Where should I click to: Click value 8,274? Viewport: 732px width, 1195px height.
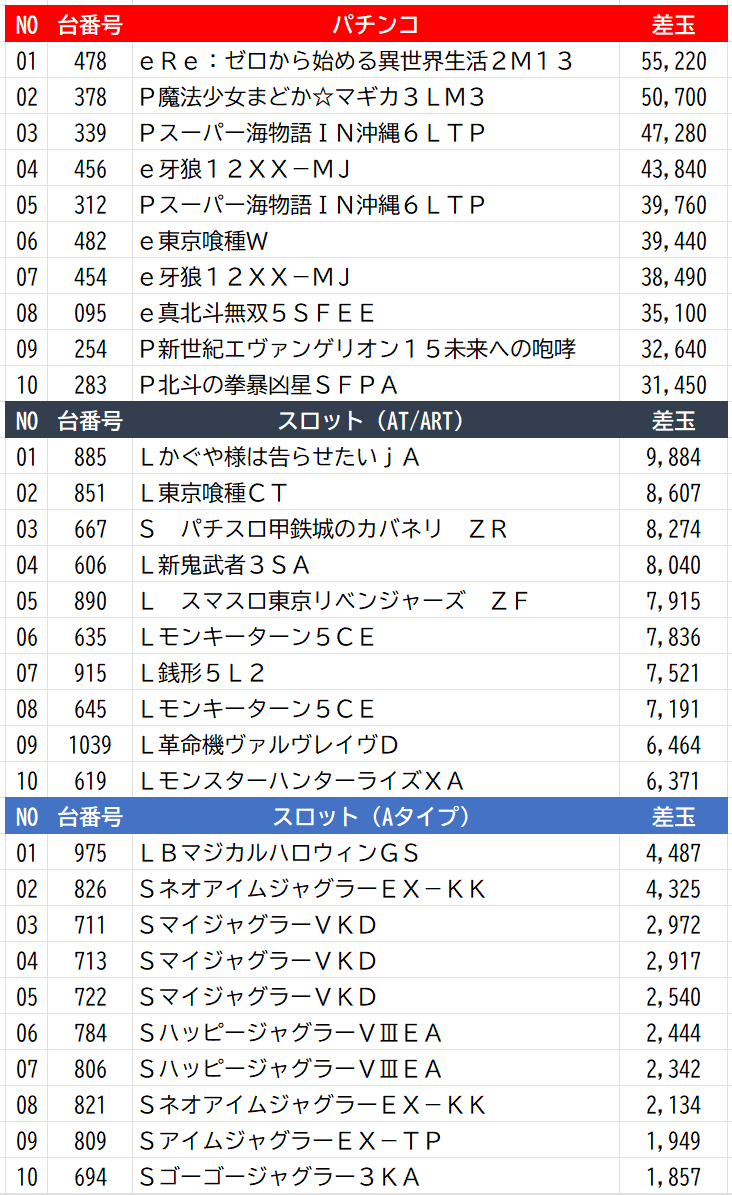[673, 529]
